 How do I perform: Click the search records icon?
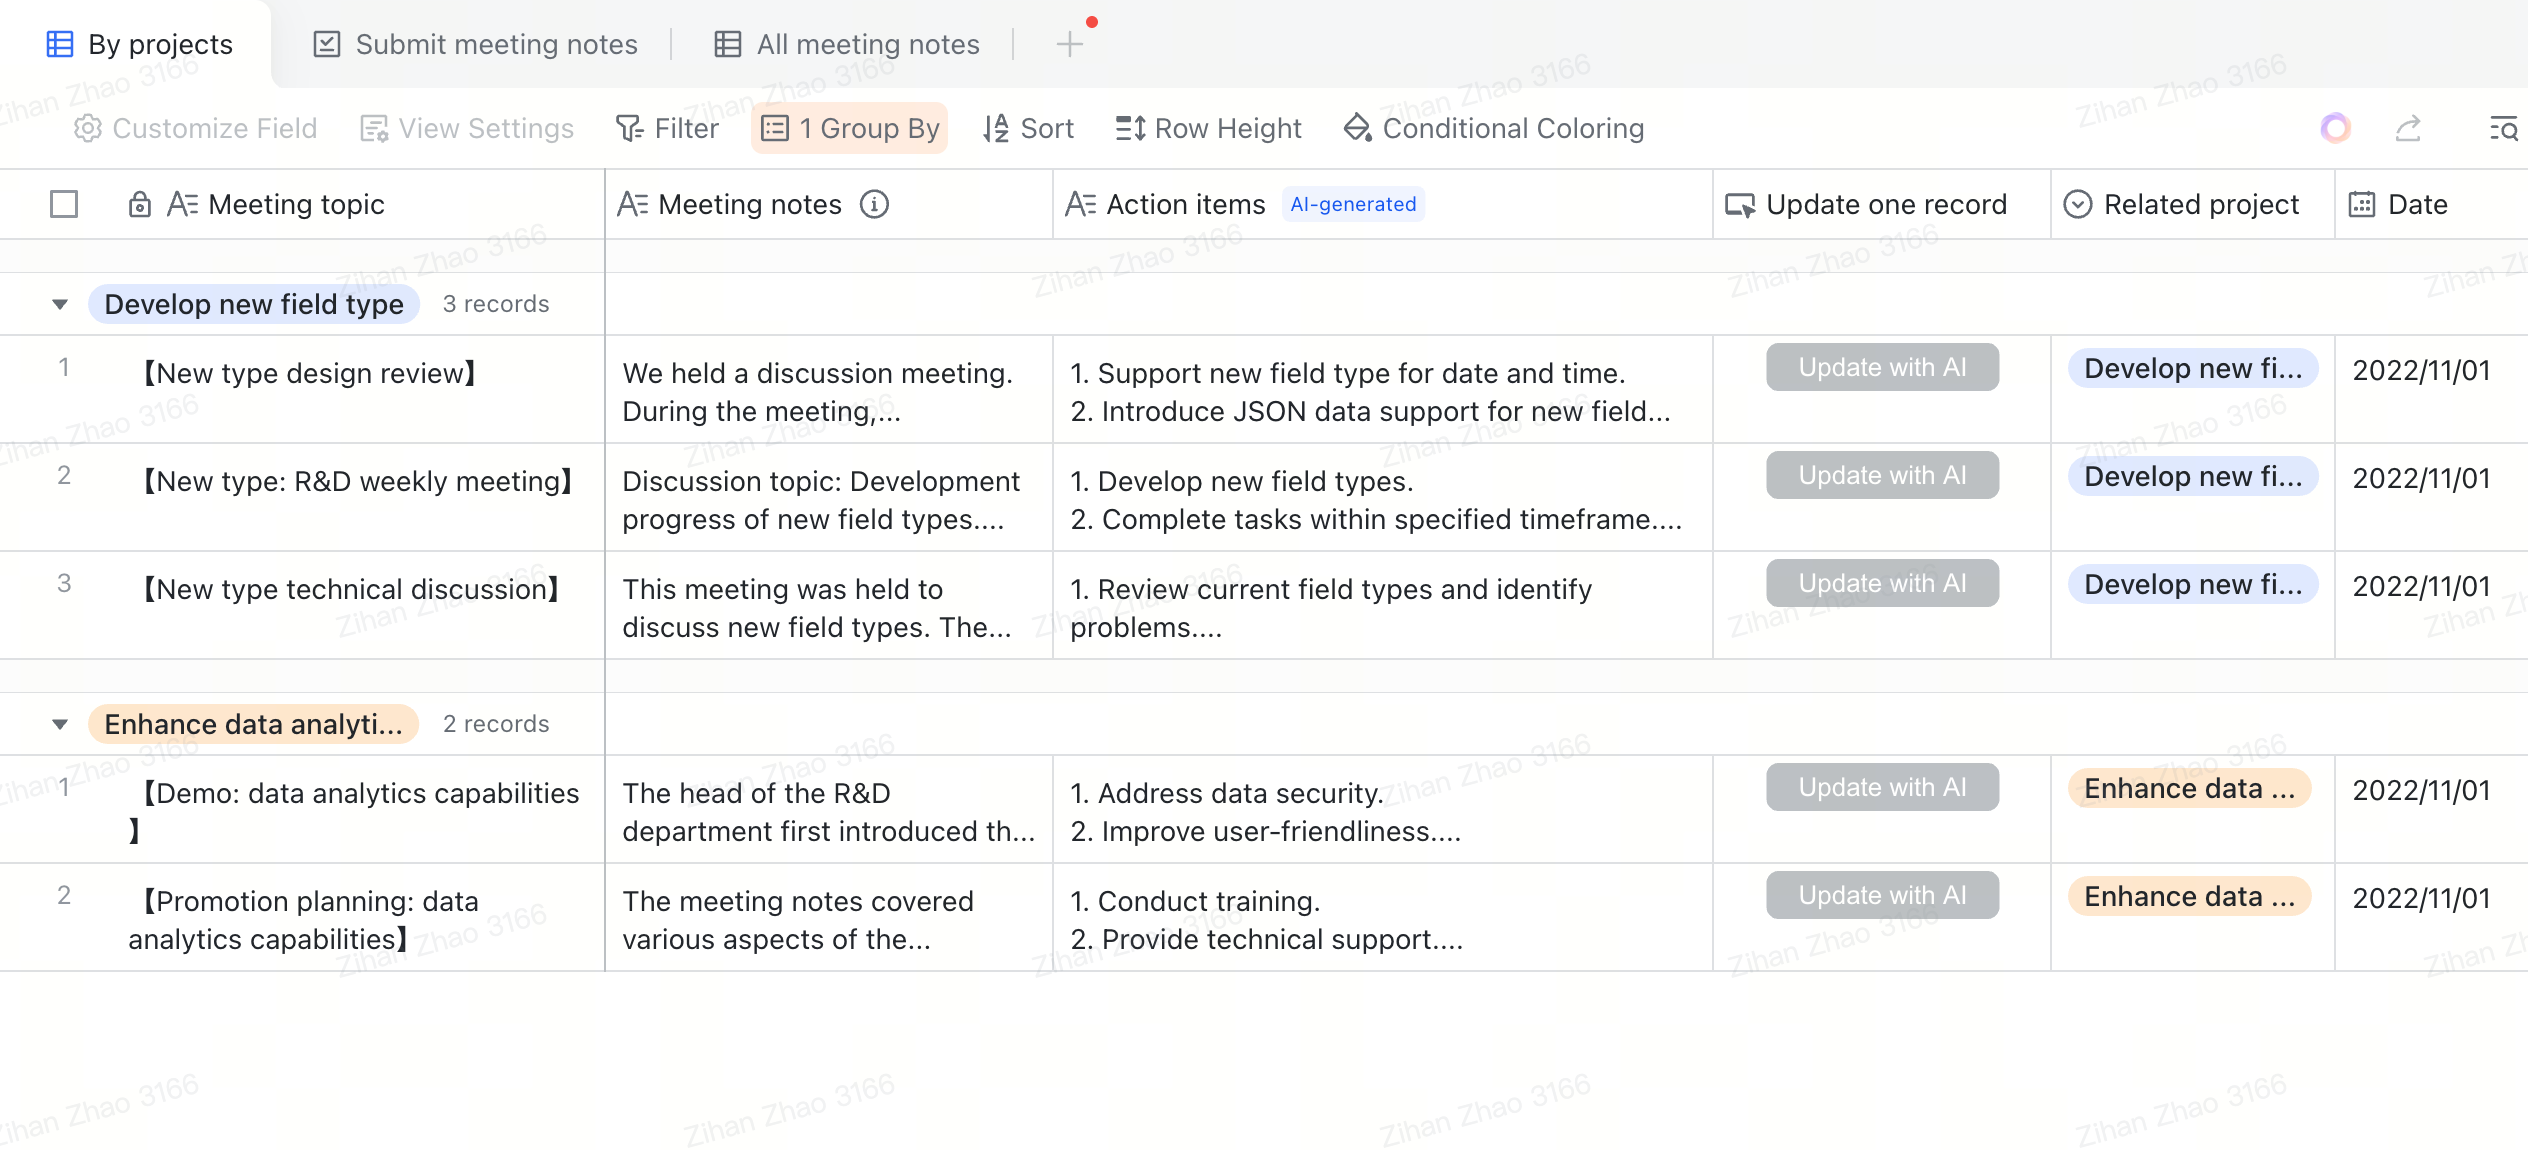[2503, 128]
